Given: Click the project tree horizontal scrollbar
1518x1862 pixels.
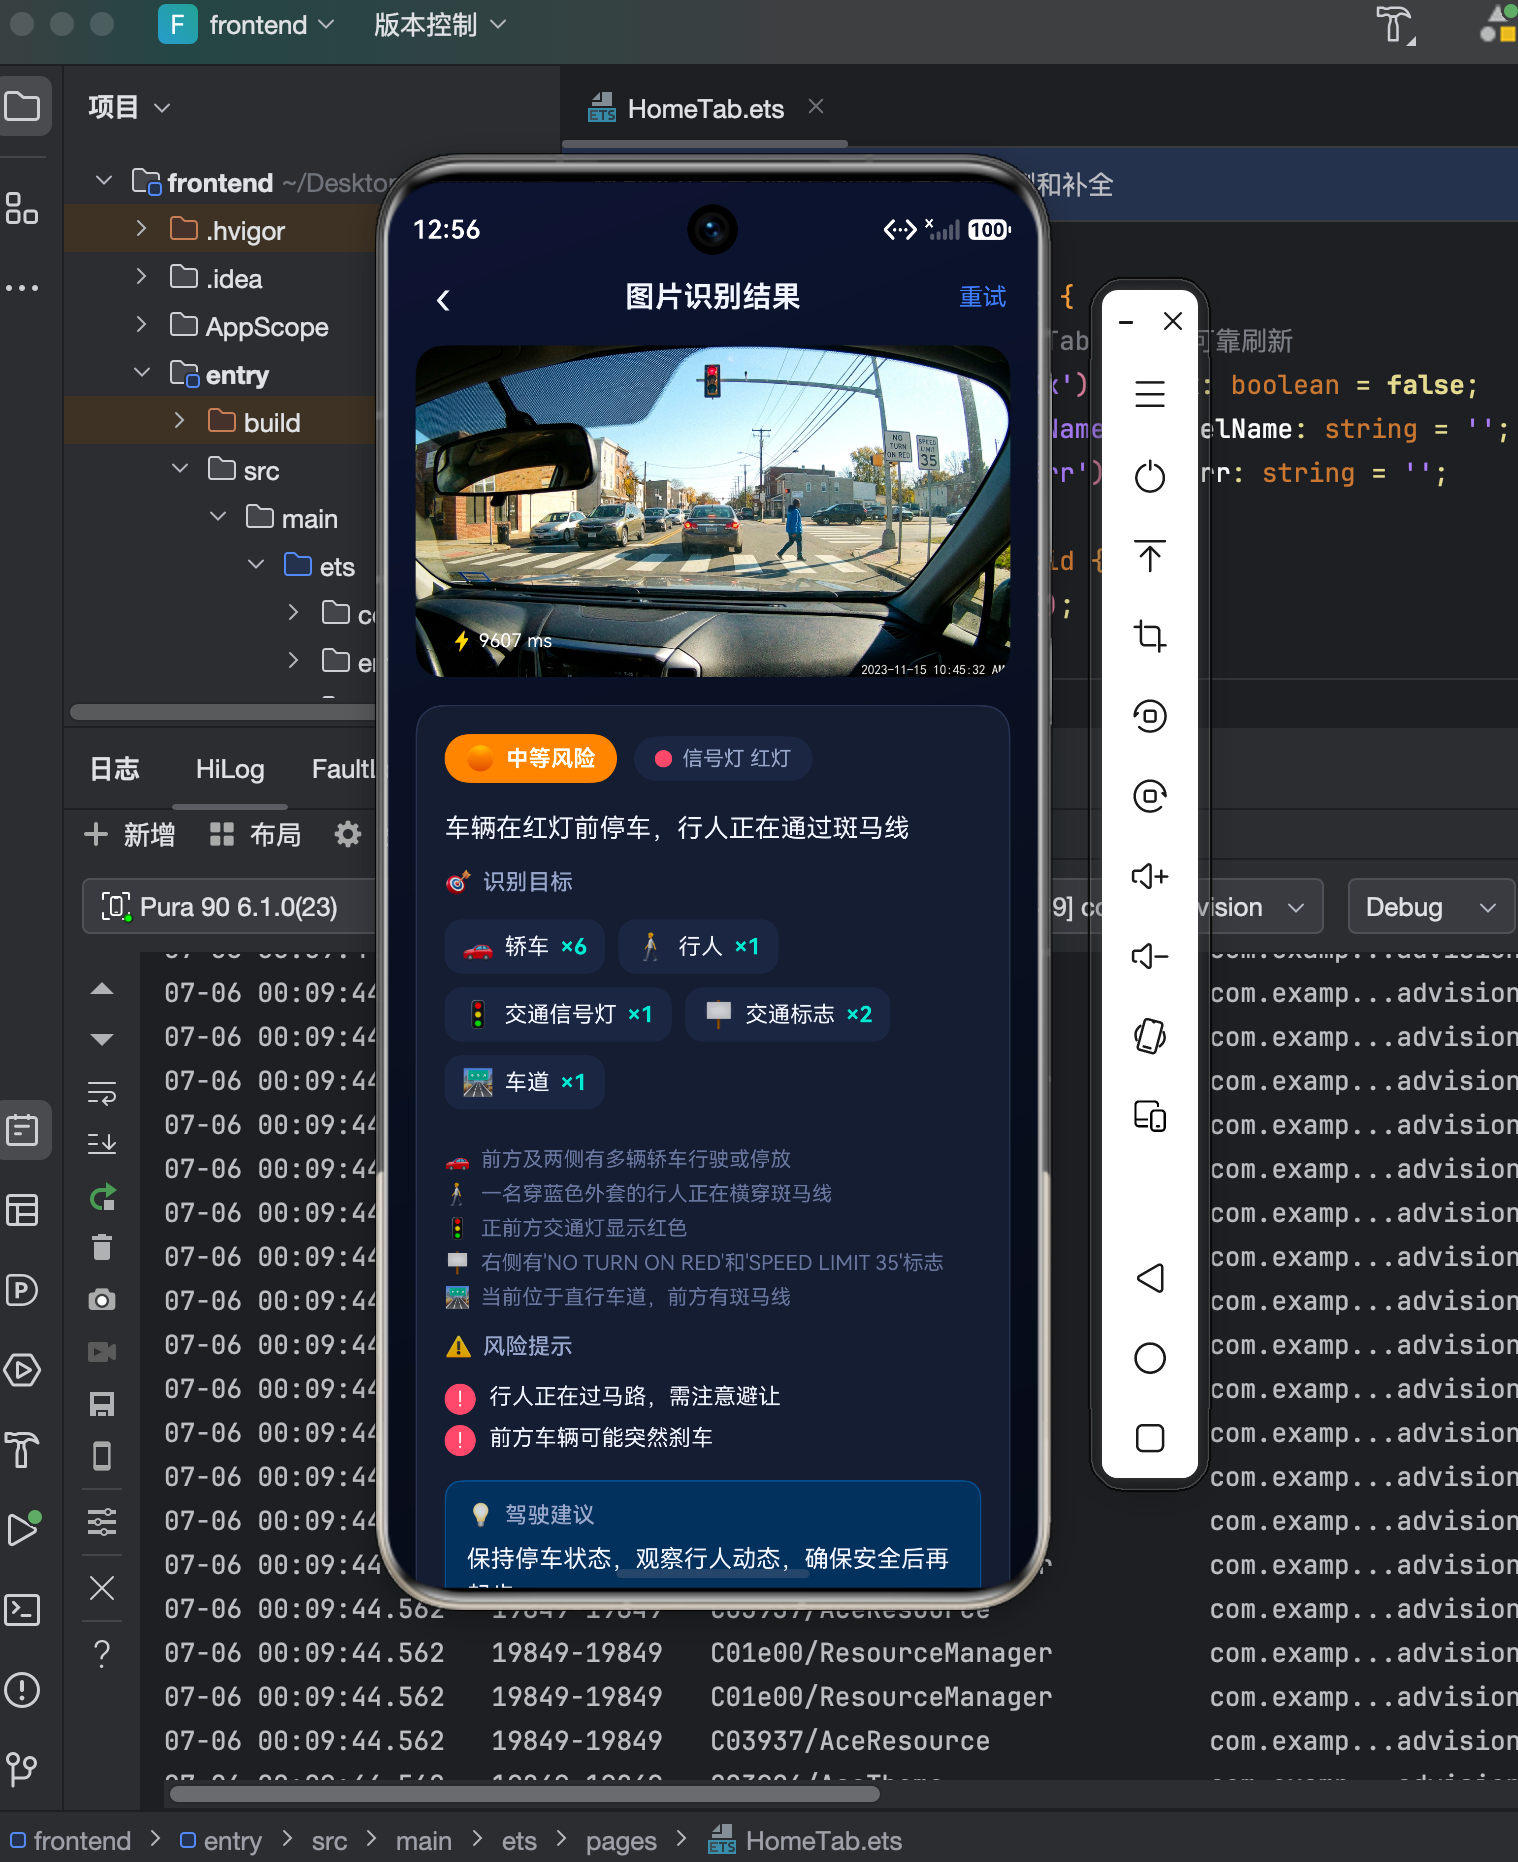Looking at the screenshot, I should (x=222, y=712).
